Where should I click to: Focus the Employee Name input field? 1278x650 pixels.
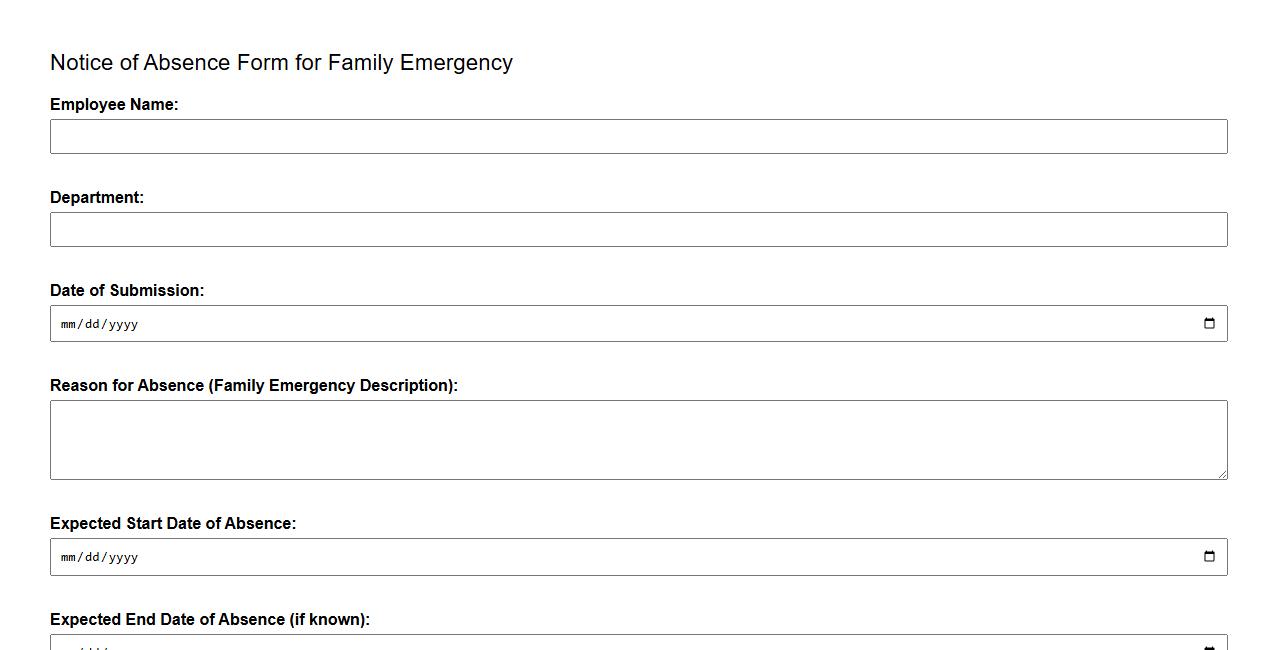pyautogui.click(x=639, y=136)
